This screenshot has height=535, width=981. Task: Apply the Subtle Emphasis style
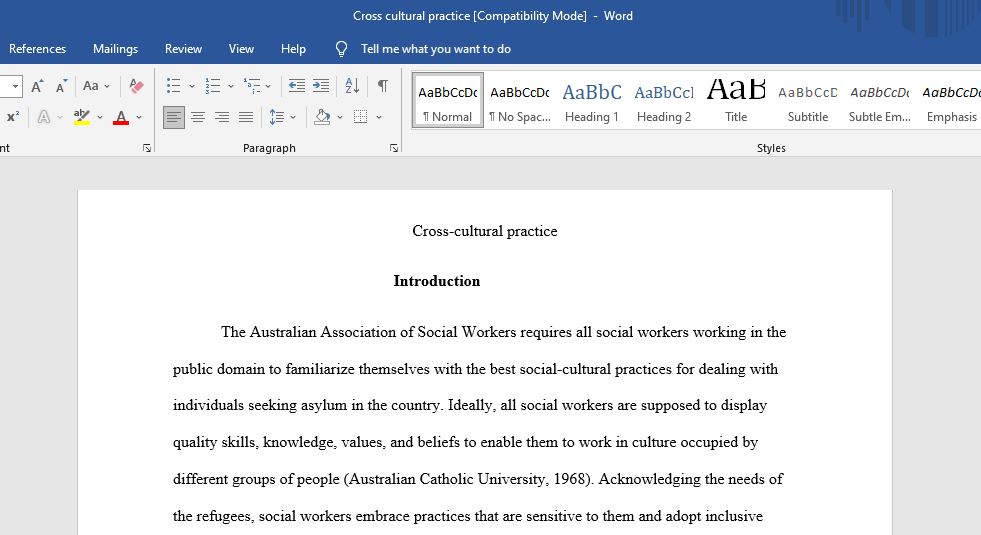click(x=880, y=101)
